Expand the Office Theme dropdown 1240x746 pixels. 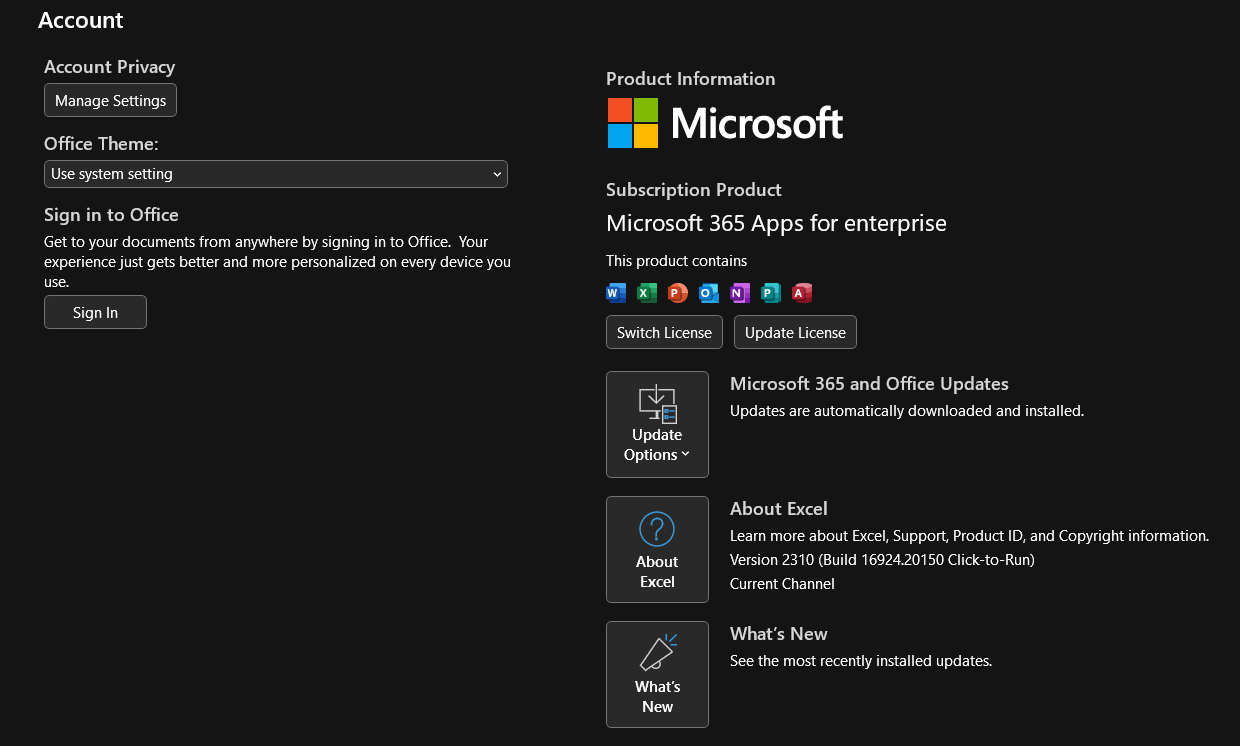point(276,174)
